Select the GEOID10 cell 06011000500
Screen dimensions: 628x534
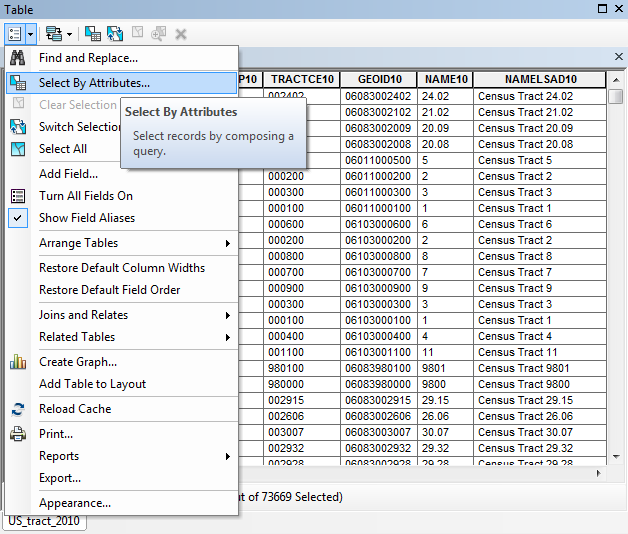click(x=378, y=160)
